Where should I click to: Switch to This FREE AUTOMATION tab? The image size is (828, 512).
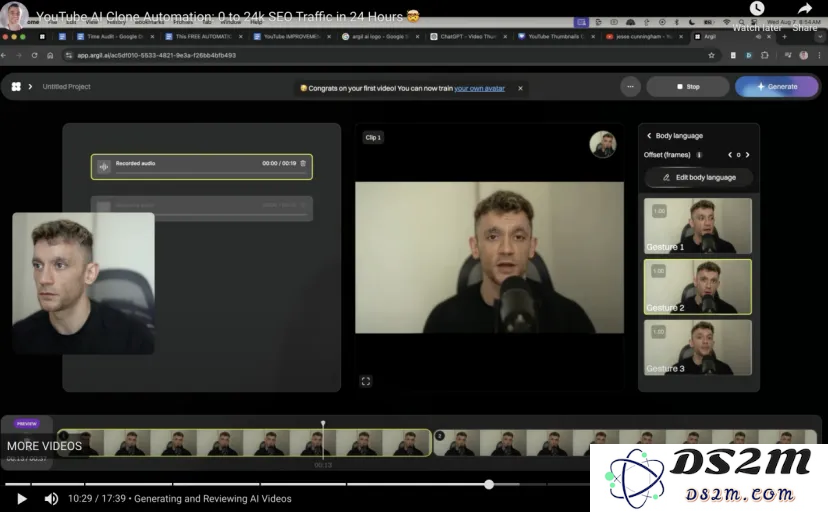[203, 36]
